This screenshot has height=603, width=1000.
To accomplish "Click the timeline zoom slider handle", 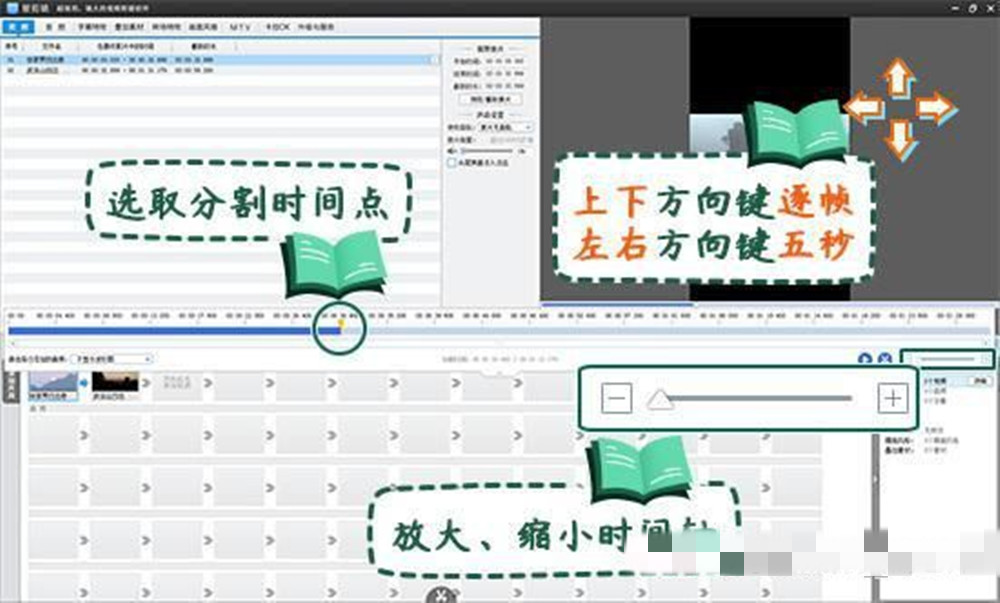I will tap(660, 401).
